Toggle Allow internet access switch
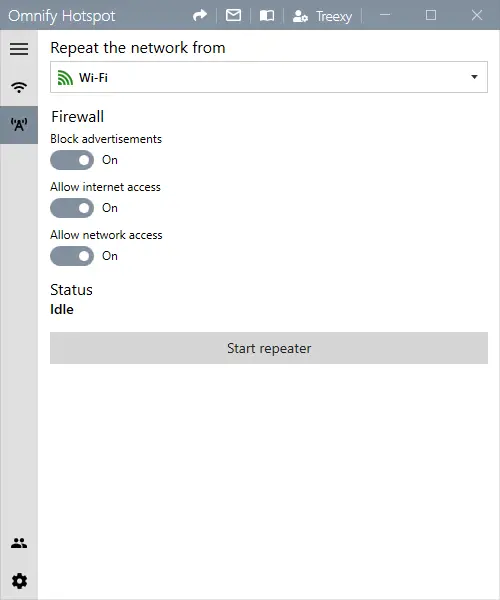500x600 pixels. (x=72, y=208)
